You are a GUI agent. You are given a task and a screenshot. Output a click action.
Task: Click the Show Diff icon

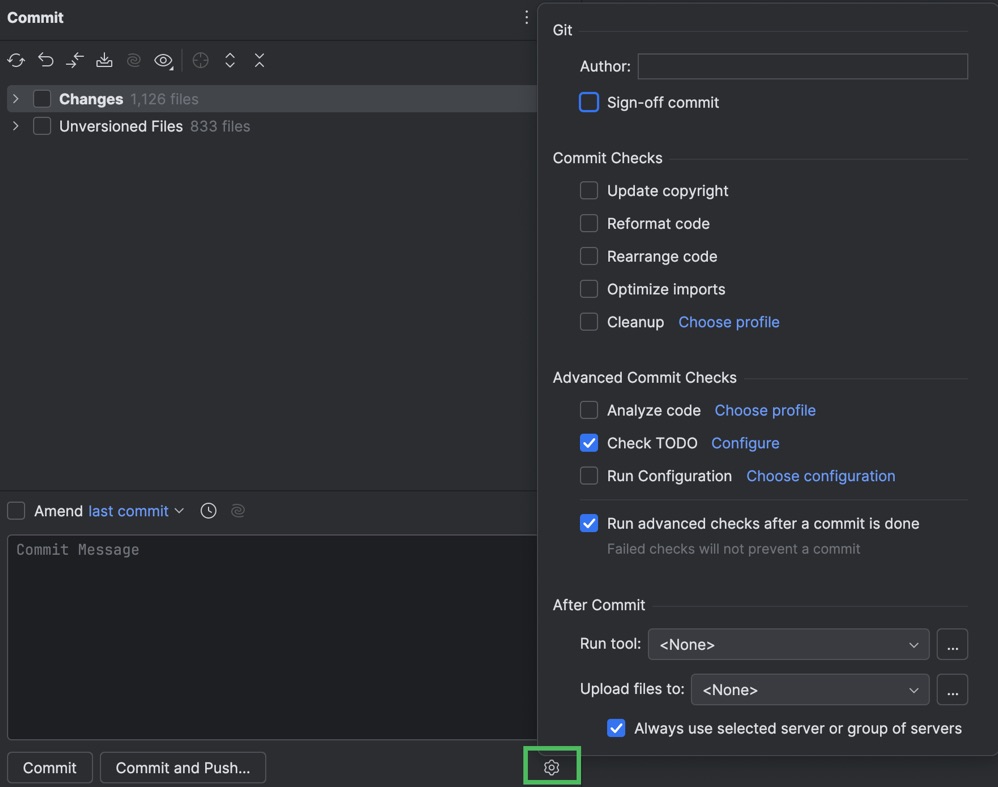point(75,60)
